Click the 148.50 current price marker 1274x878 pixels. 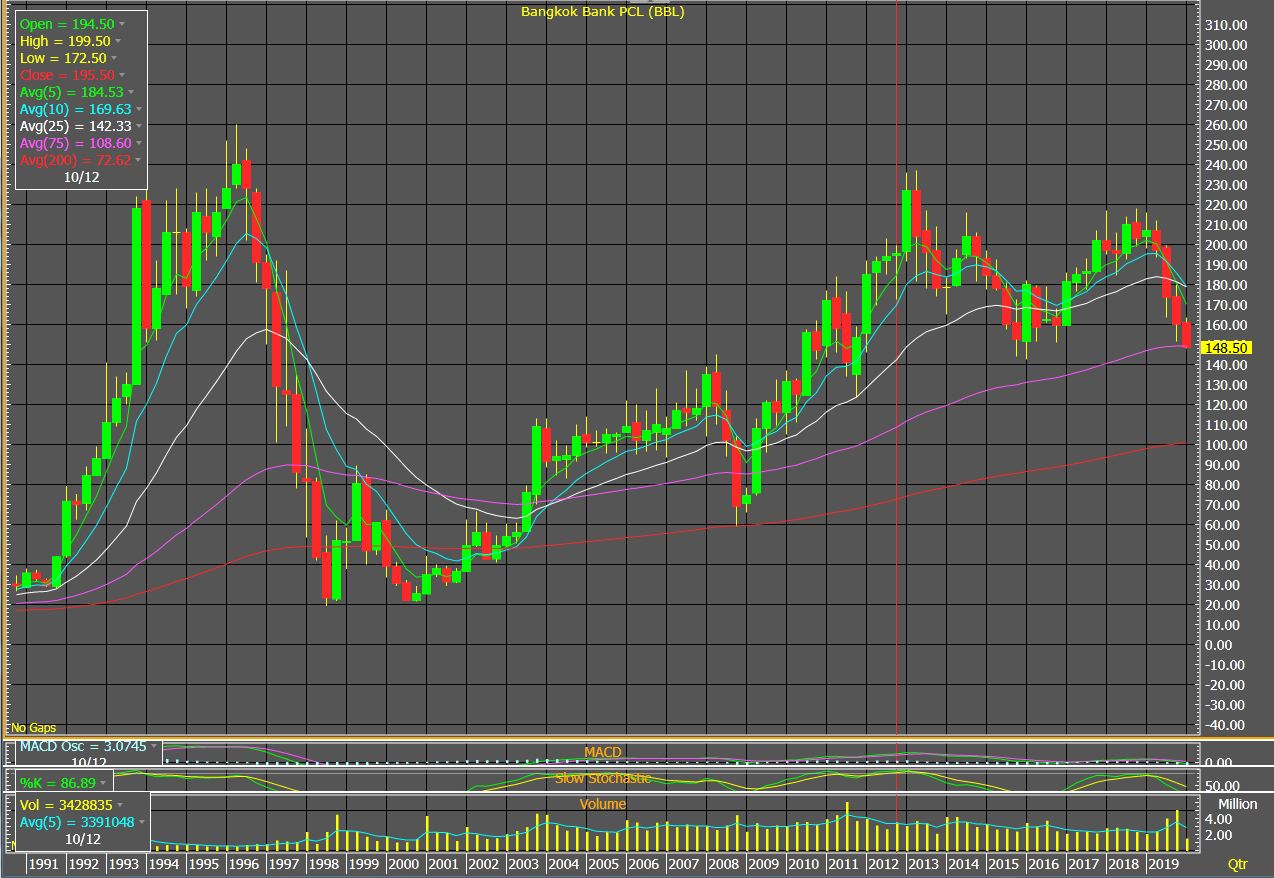click(x=1228, y=347)
